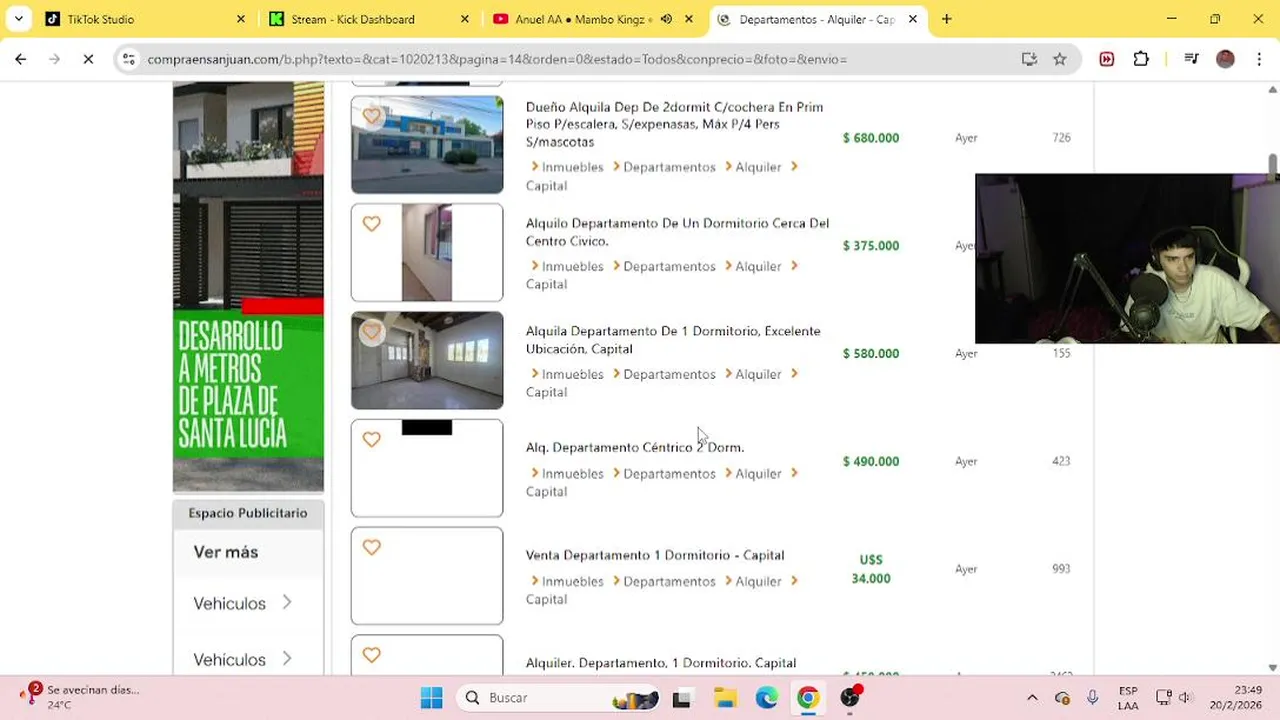Screen dimensions: 1280x720
Task: Close the TikTok Studio tab
Action: pos(240,19)
